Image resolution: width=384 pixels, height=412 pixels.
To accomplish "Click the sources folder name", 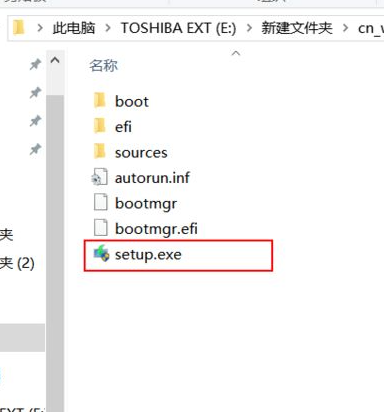I will [141, 153].
